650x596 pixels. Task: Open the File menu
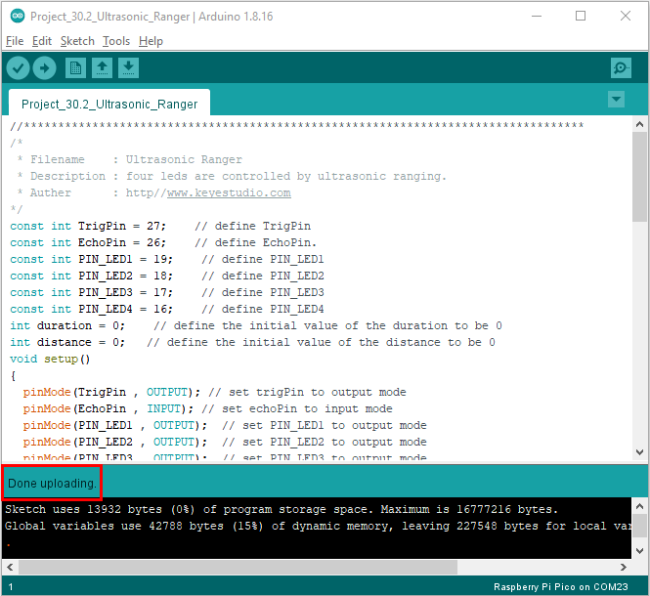tap(15, 41)
